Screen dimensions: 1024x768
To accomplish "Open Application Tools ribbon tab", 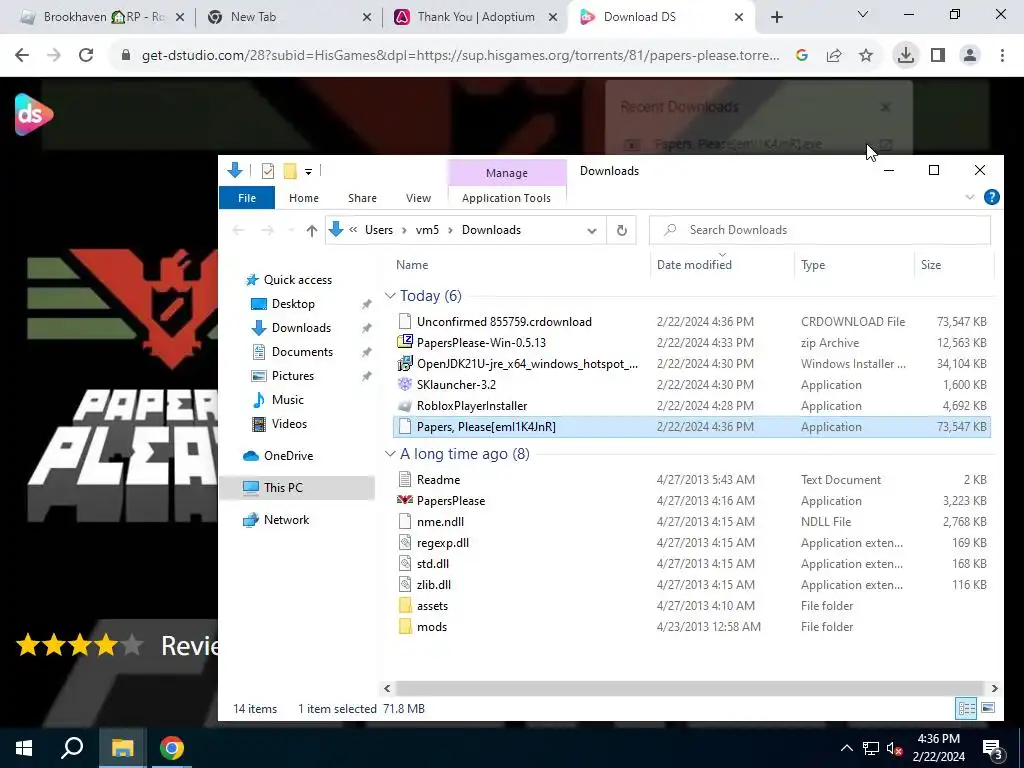I will (506, 198).
